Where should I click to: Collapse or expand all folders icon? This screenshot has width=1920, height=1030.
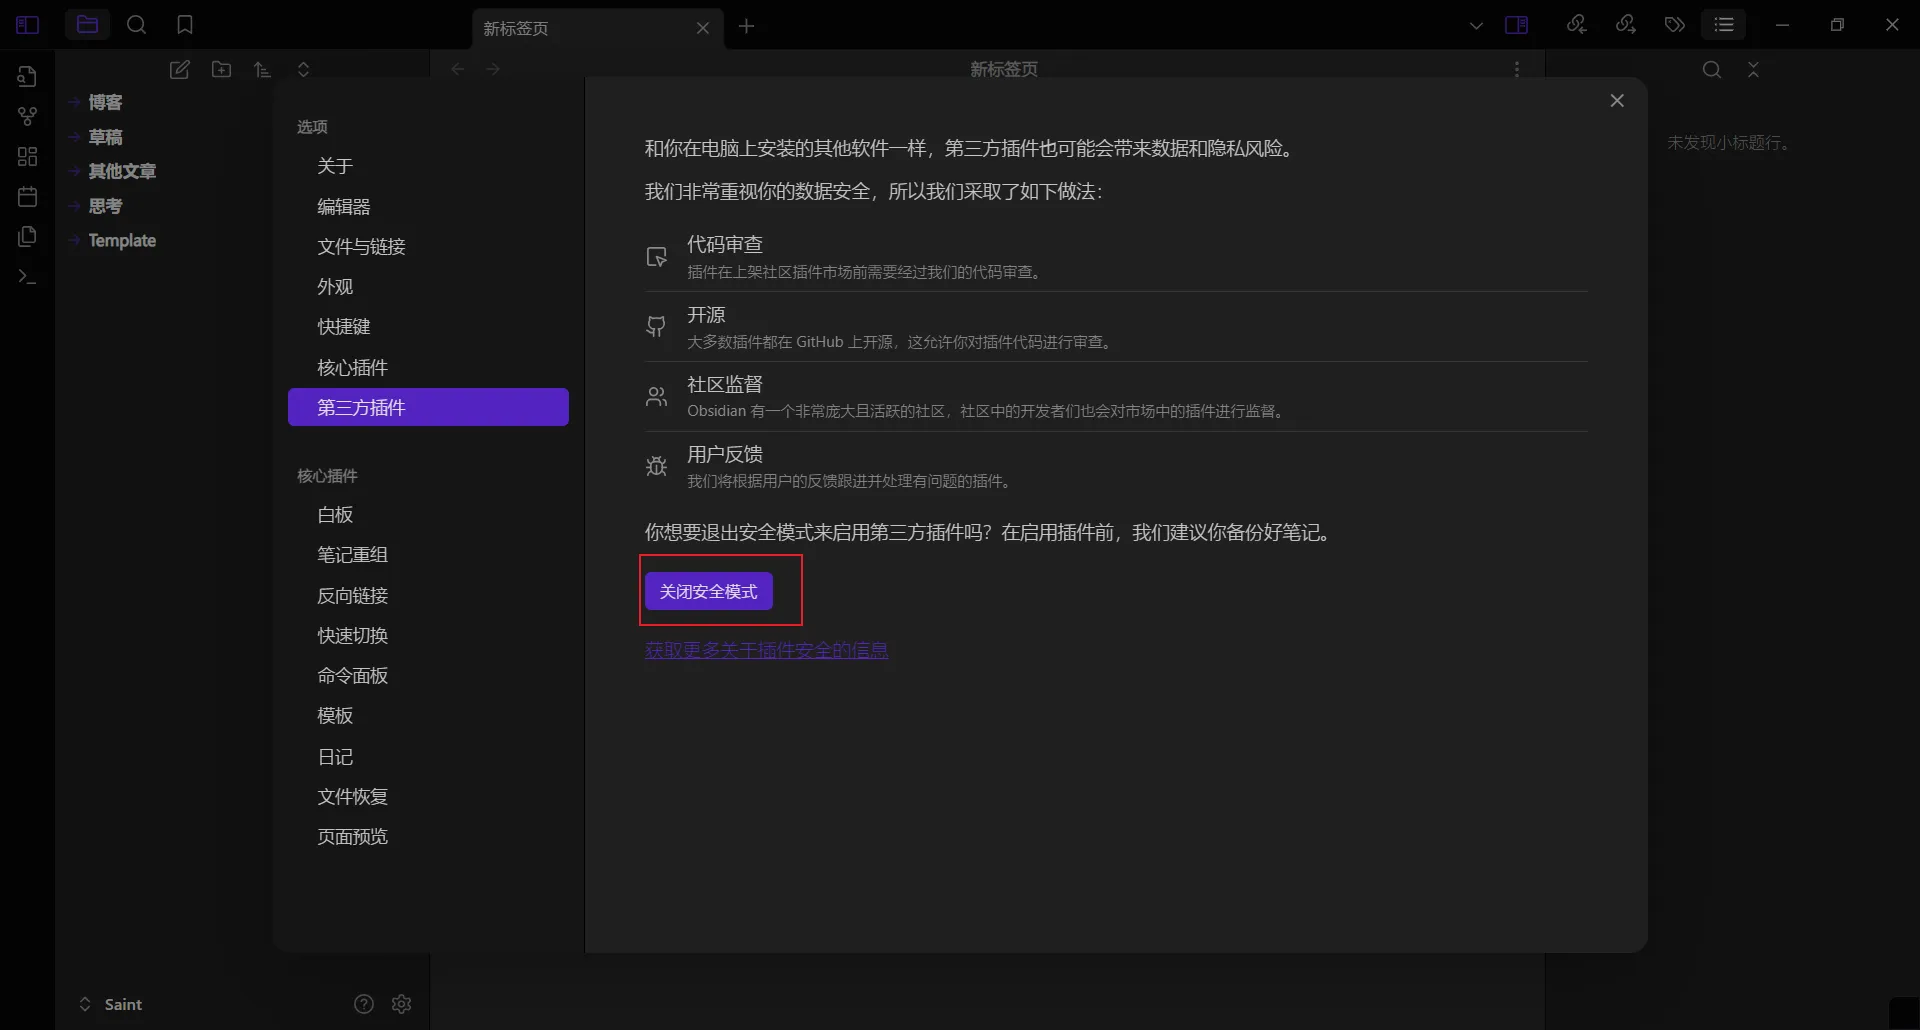[304, 69]
